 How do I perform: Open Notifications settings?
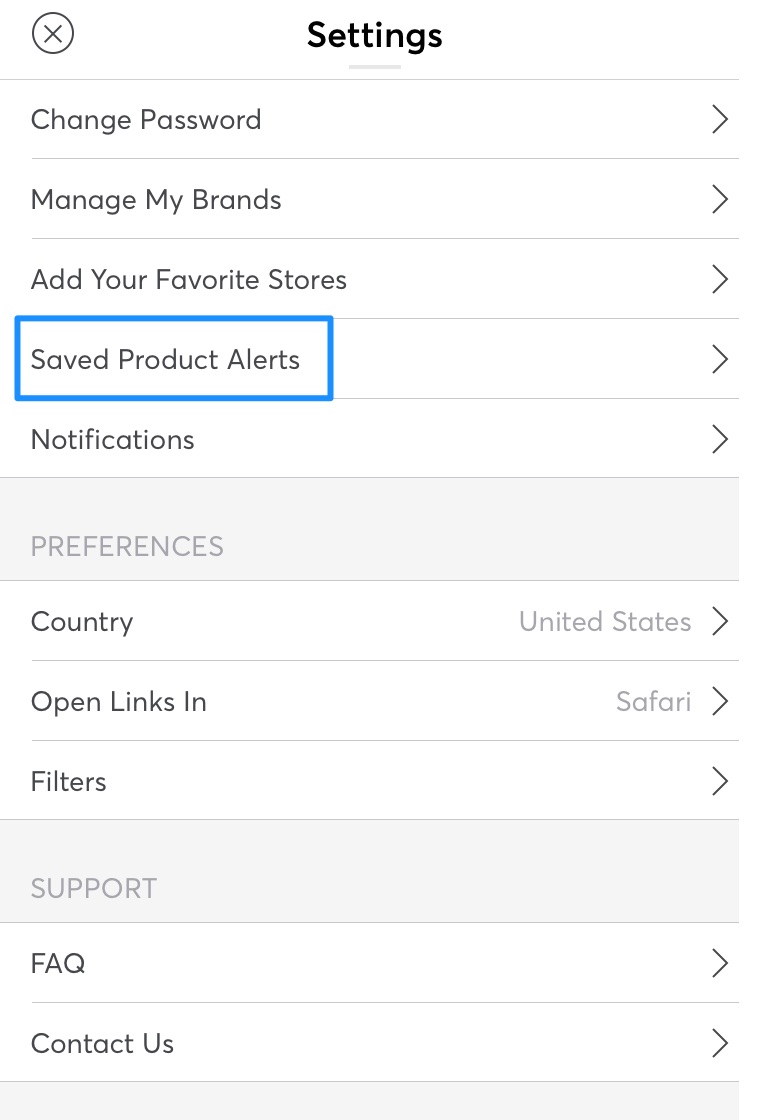click(369, 439)
